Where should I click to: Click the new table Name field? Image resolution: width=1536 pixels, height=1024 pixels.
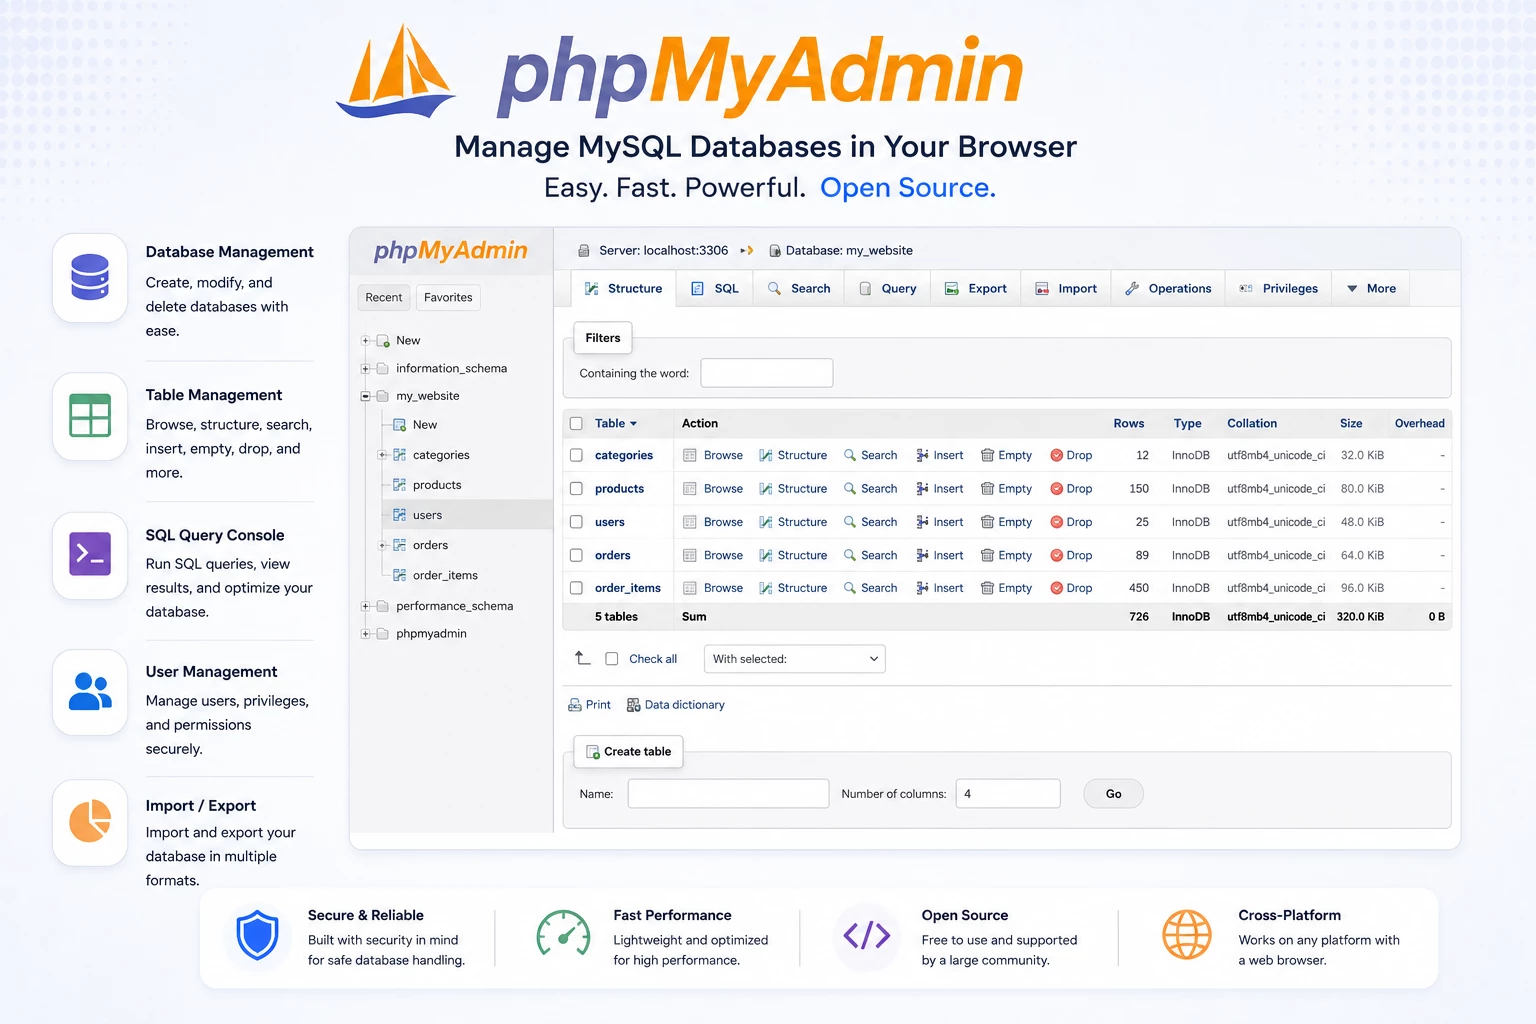(x=729, y=794)
